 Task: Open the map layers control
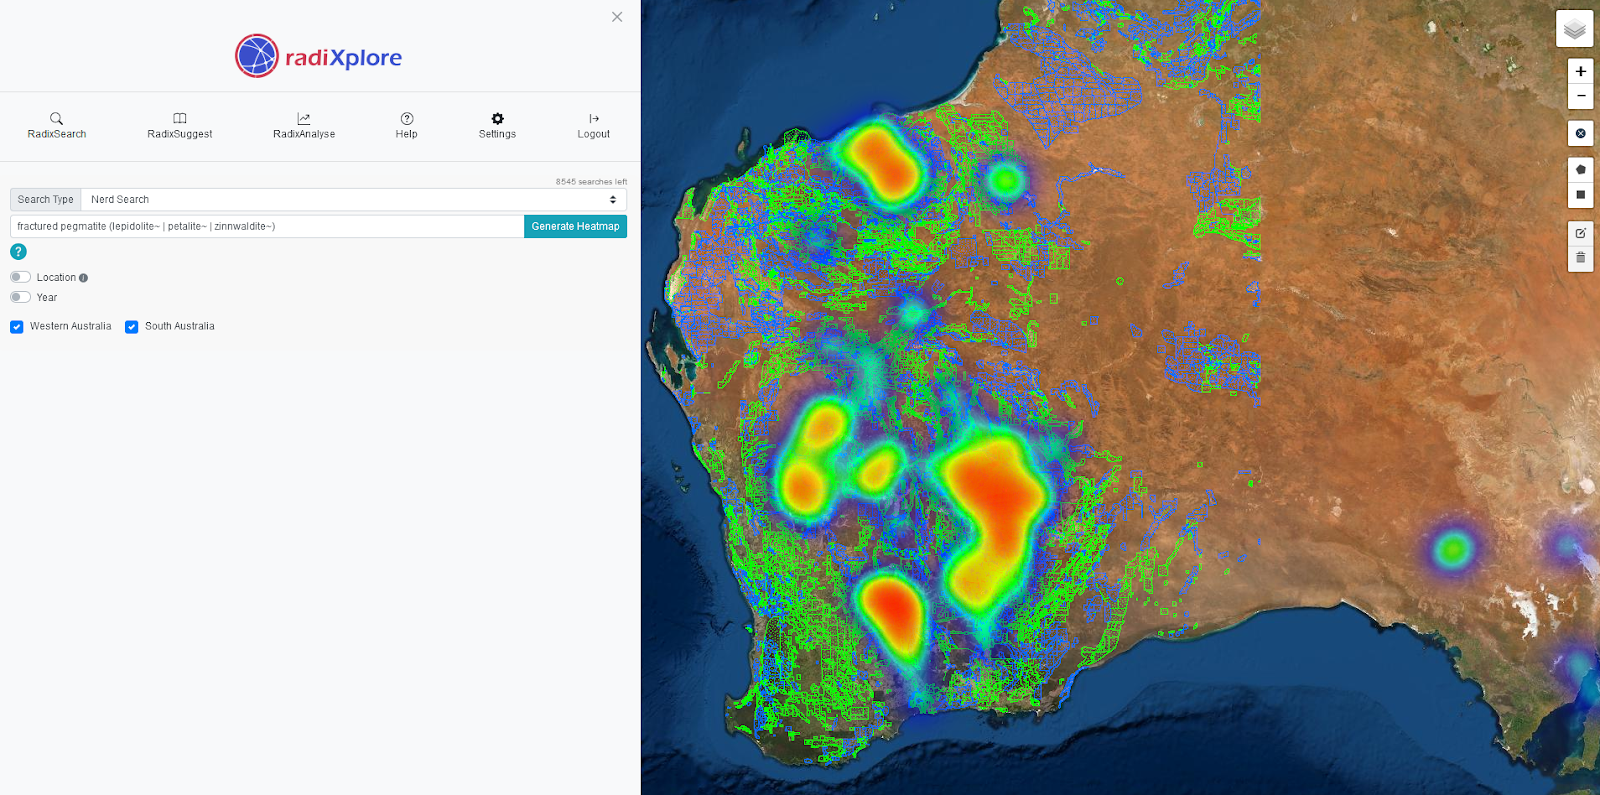[1574, 29]
